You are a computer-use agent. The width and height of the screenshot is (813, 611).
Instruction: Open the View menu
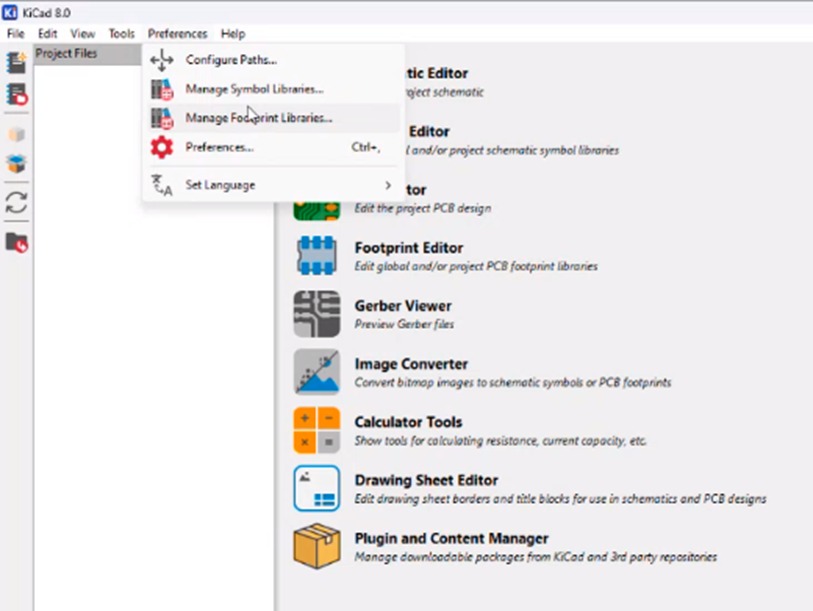coord(82,34)
